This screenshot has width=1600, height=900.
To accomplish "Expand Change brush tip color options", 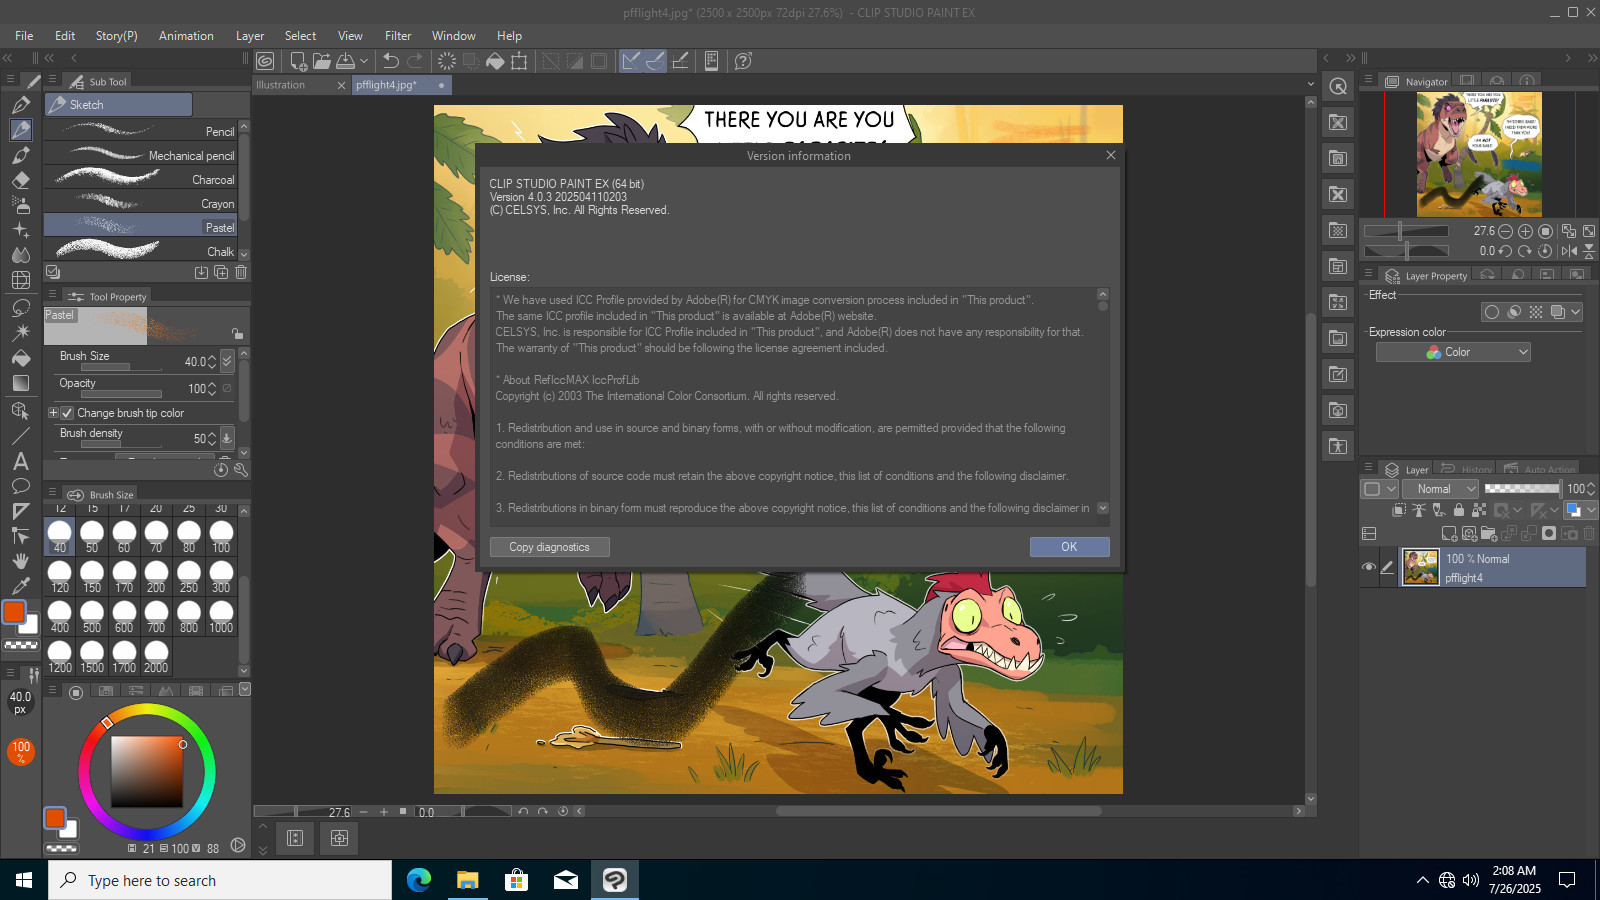I will click(53, 413).
